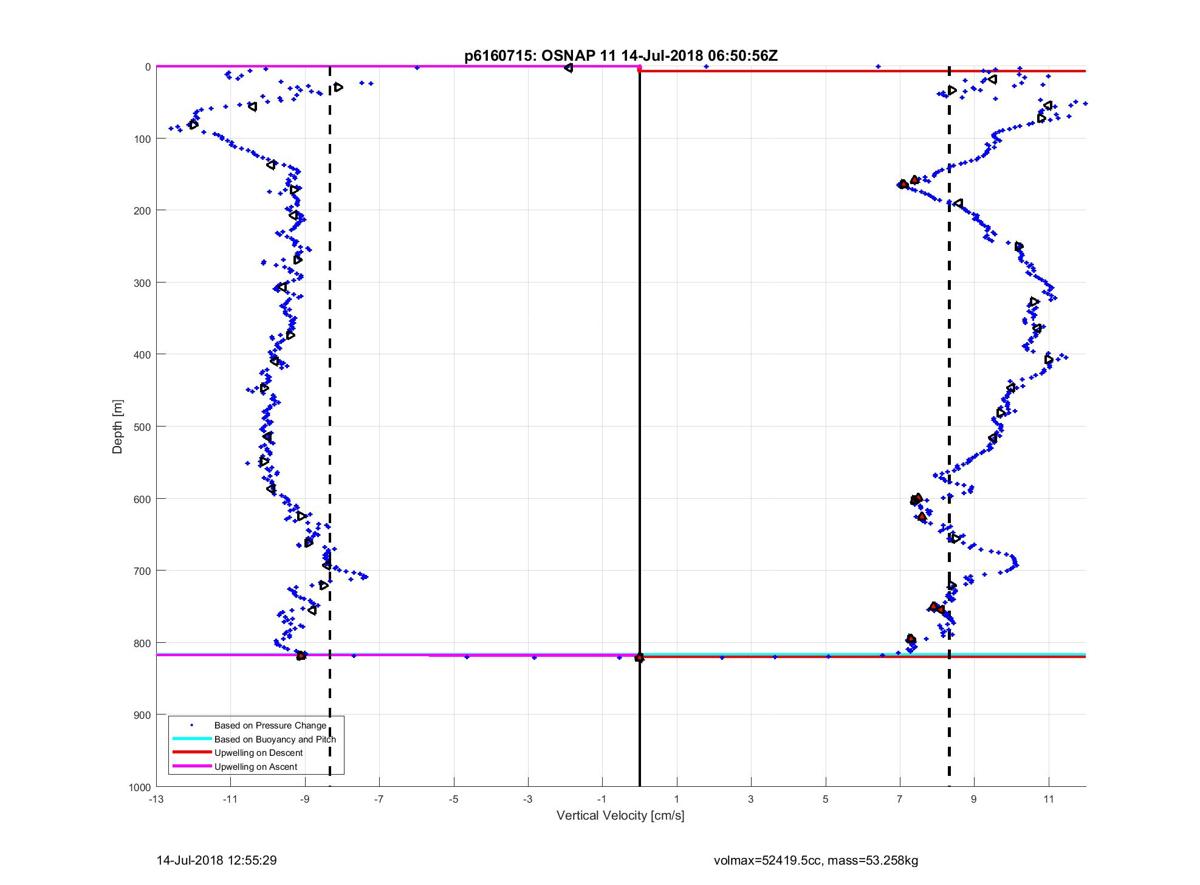Click the magenta line sample in legend
This screenshot has height=885, width=1200.
[x=191, y=766]
